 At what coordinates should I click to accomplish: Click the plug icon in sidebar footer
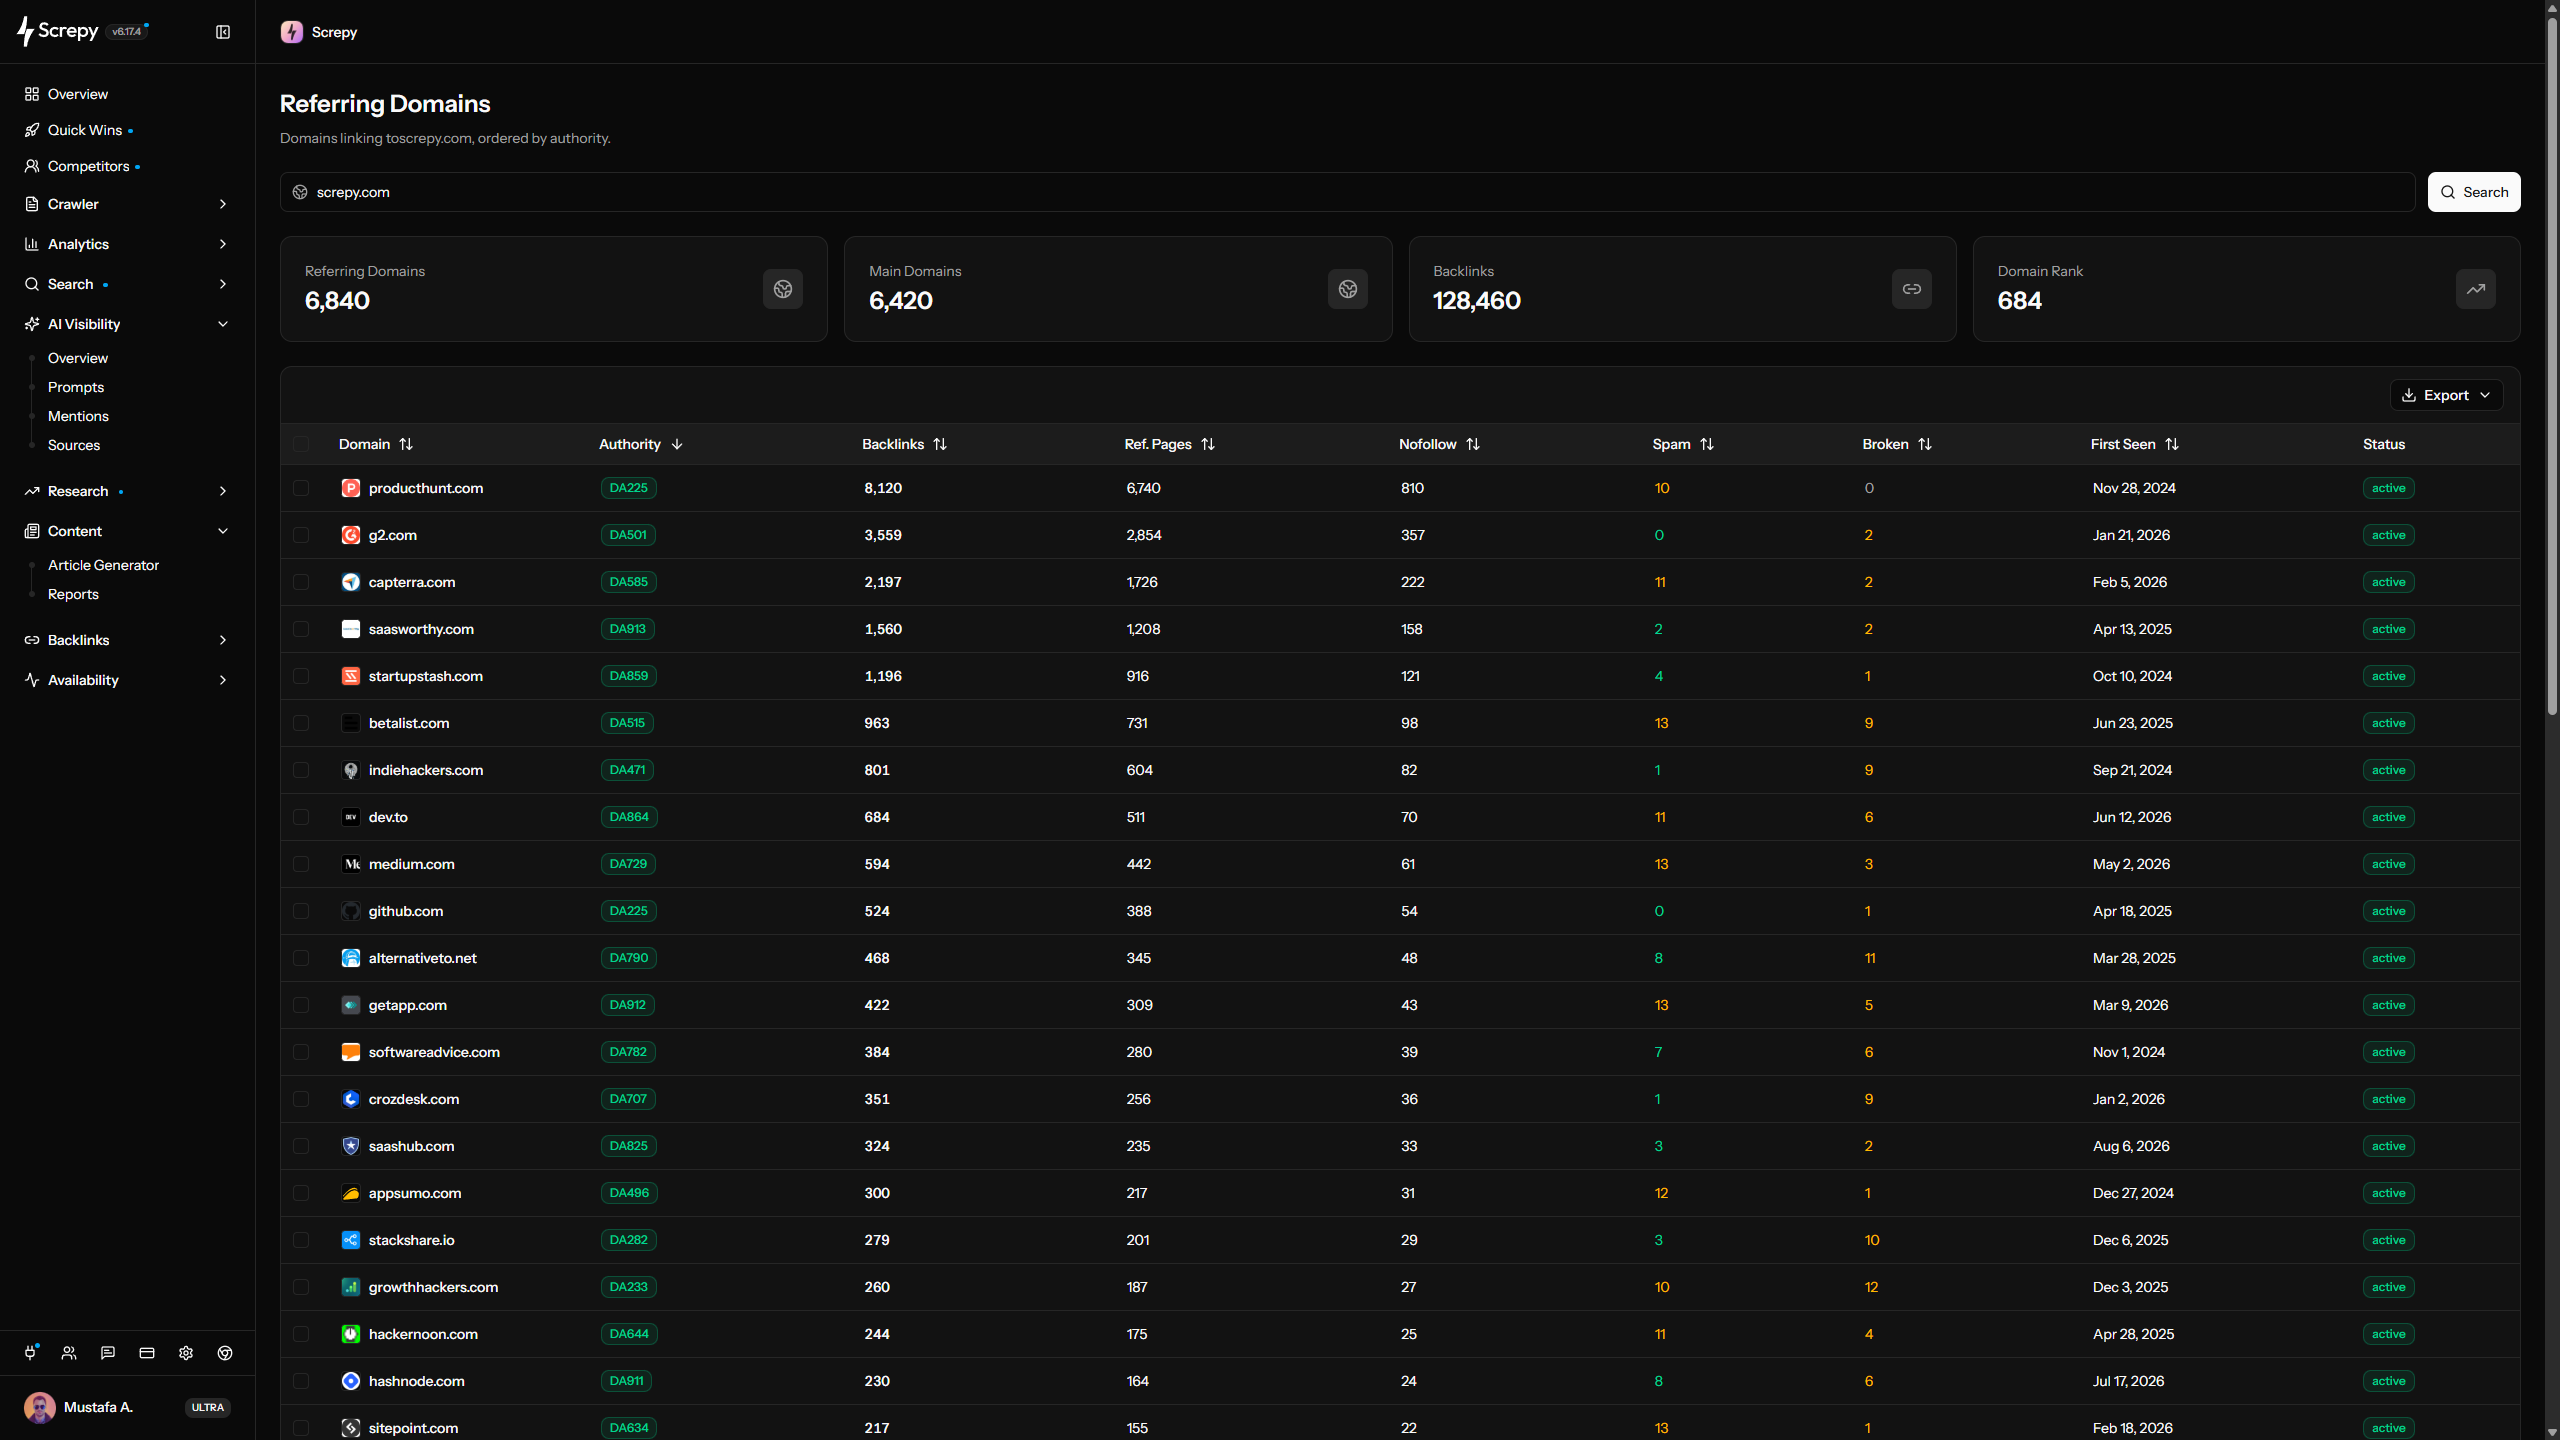[x=30, y=1353]
